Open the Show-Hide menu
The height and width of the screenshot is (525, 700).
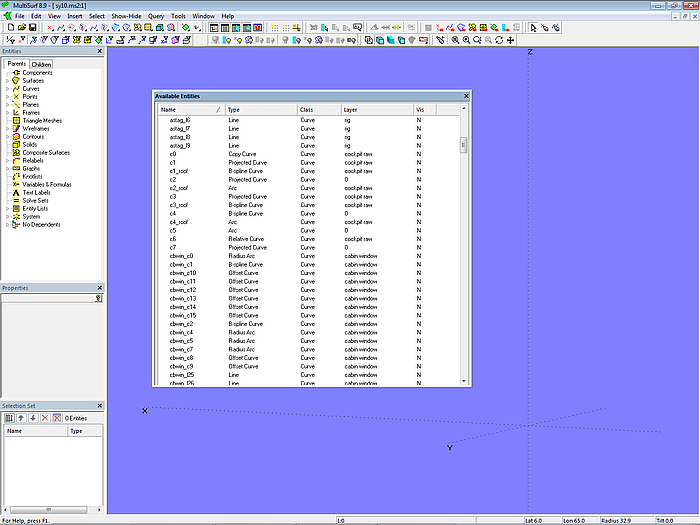click(x=126, y=17)
